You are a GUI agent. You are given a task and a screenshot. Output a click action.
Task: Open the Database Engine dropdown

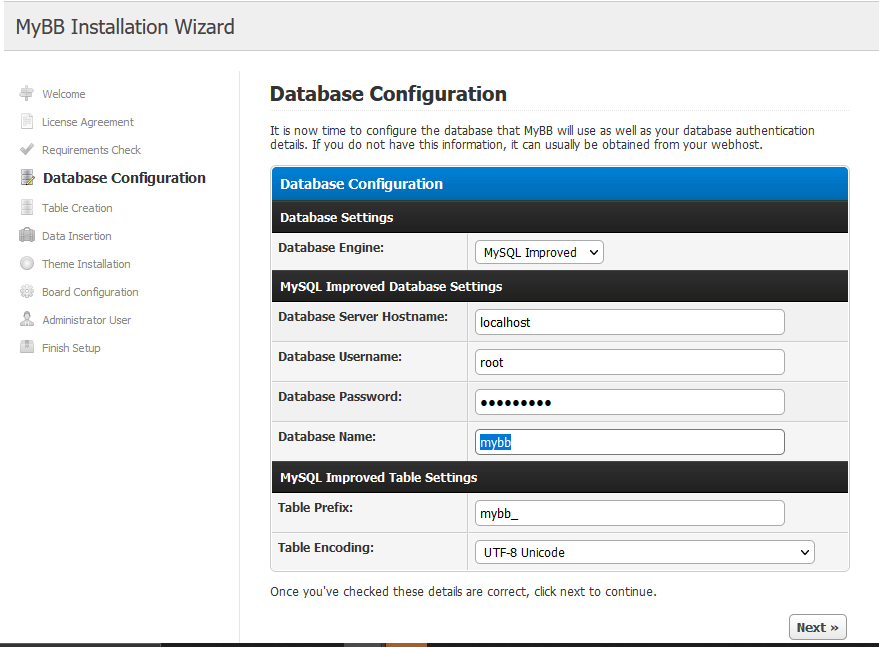tap(539, 253)
